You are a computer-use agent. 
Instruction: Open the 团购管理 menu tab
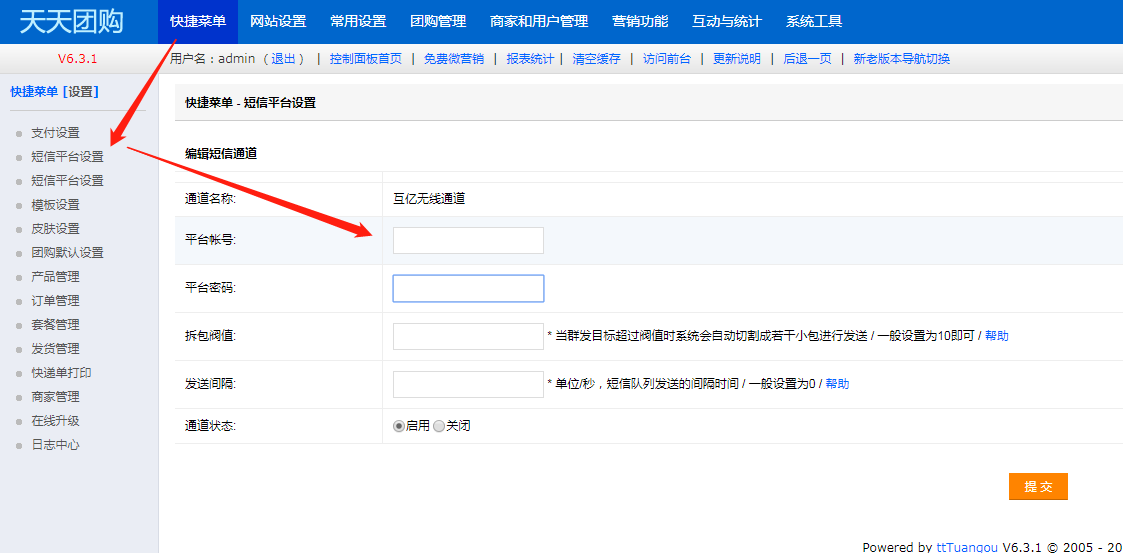coord(438,21)
